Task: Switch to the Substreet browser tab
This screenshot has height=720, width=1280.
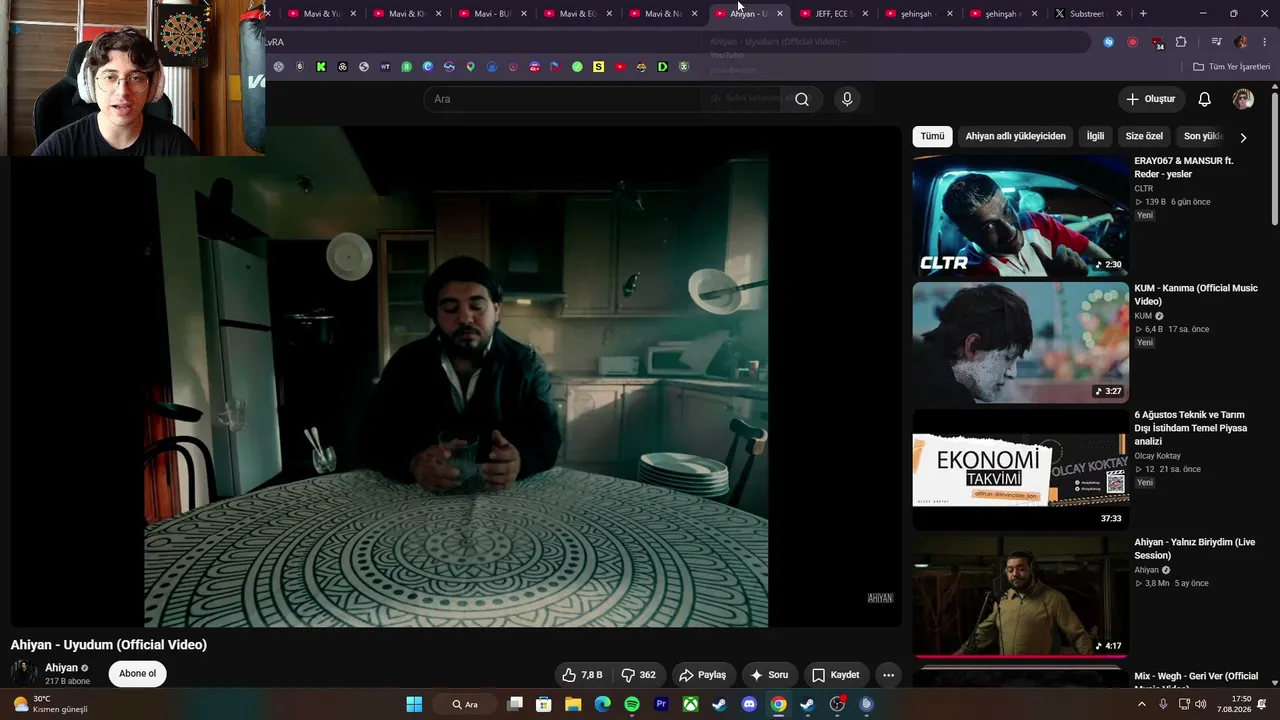Action: (x=1086, y=14)
